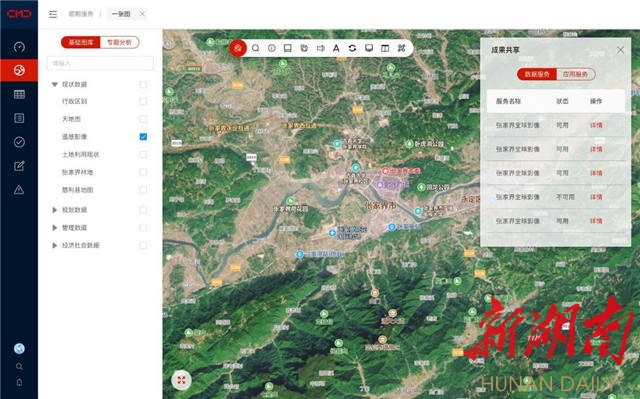
Task: Click the refresh arrows icon in map toolbar
Action: [x=352, y=48]
